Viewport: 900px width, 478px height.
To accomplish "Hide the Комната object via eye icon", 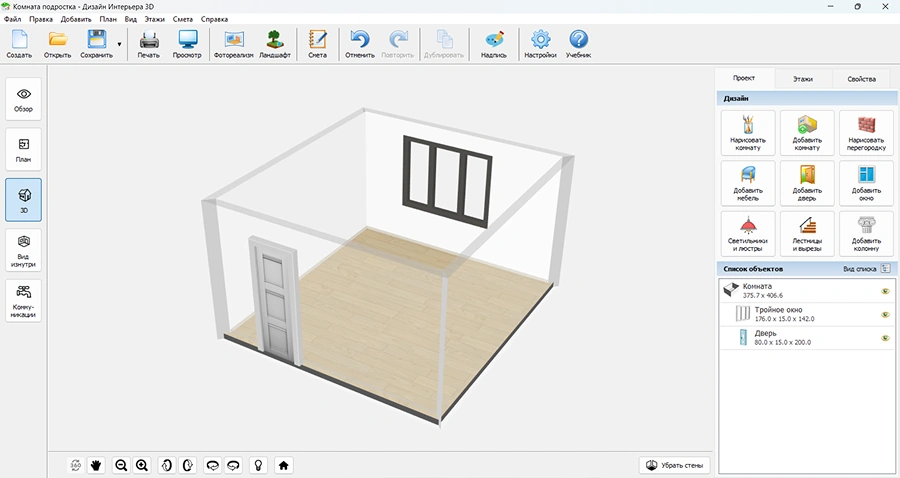I will coord(885,292).
